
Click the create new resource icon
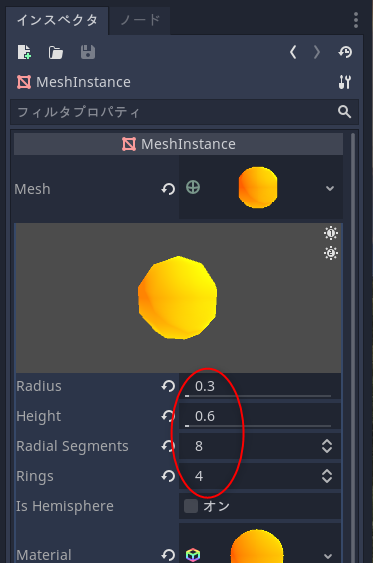pos(24,52)
